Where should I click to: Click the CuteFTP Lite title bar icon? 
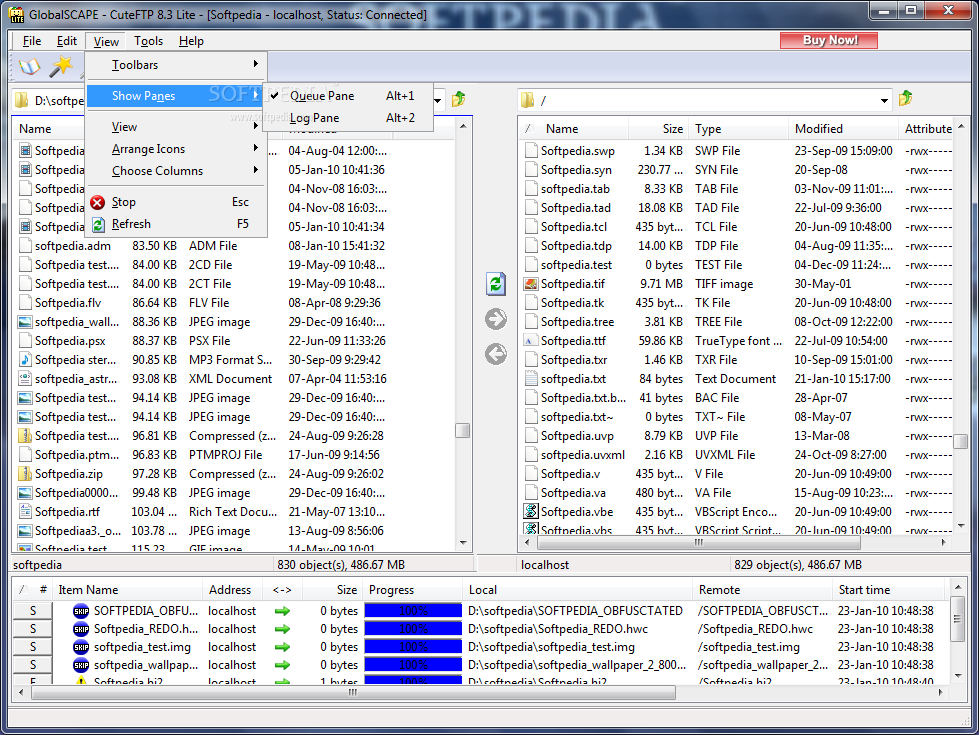click(x=17, y=14)
